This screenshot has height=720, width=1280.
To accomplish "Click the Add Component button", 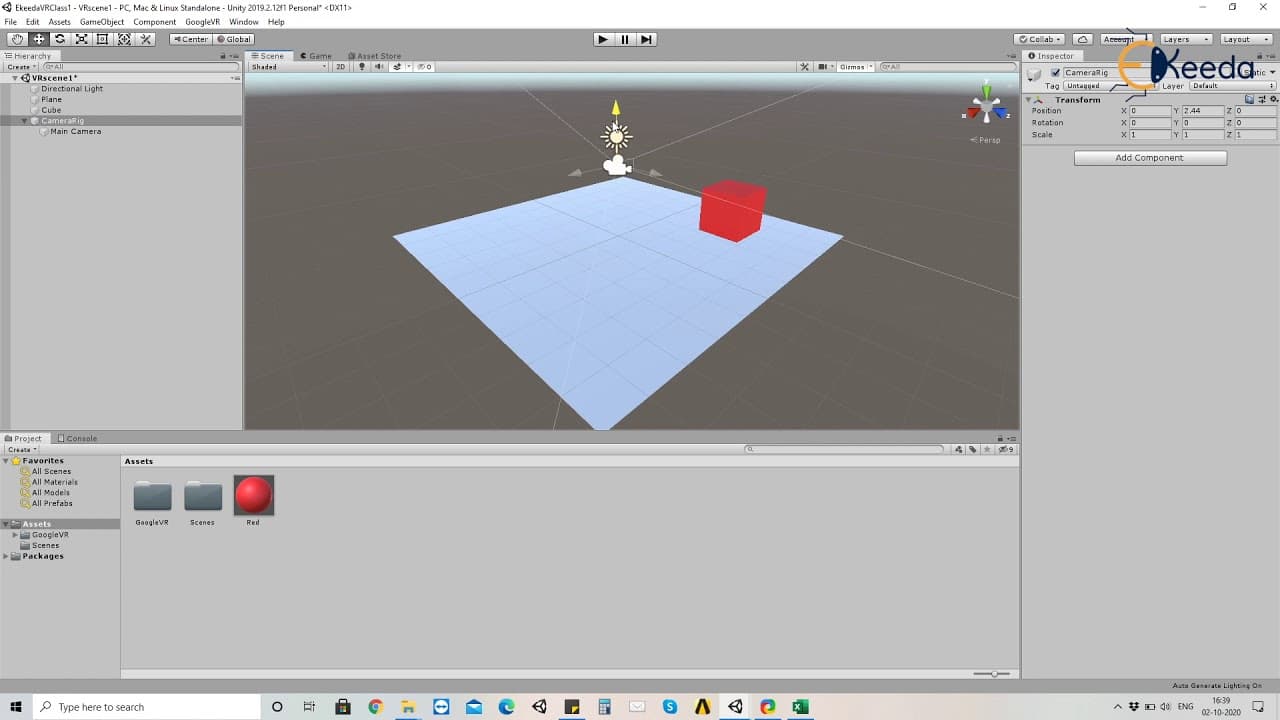I will point(1150,158).
